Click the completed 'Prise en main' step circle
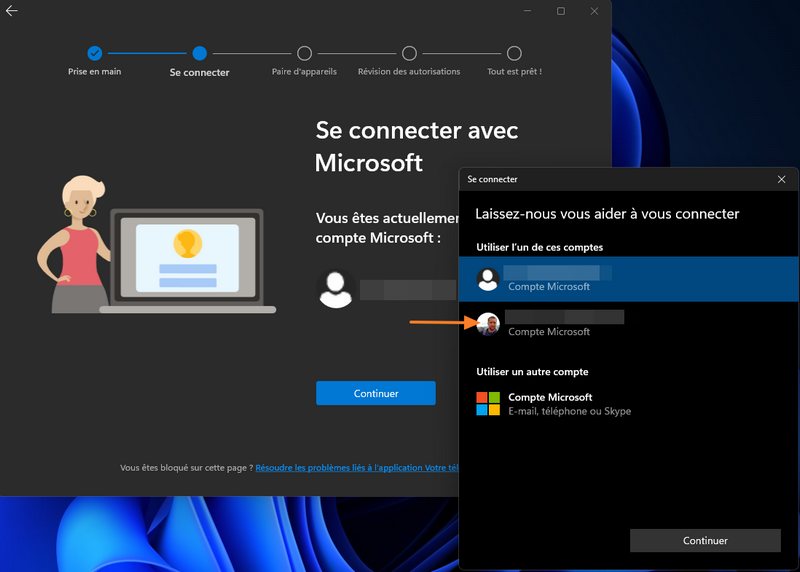This screenshot has width=800, height=572. pyautogui.click(x=94, y=53)
